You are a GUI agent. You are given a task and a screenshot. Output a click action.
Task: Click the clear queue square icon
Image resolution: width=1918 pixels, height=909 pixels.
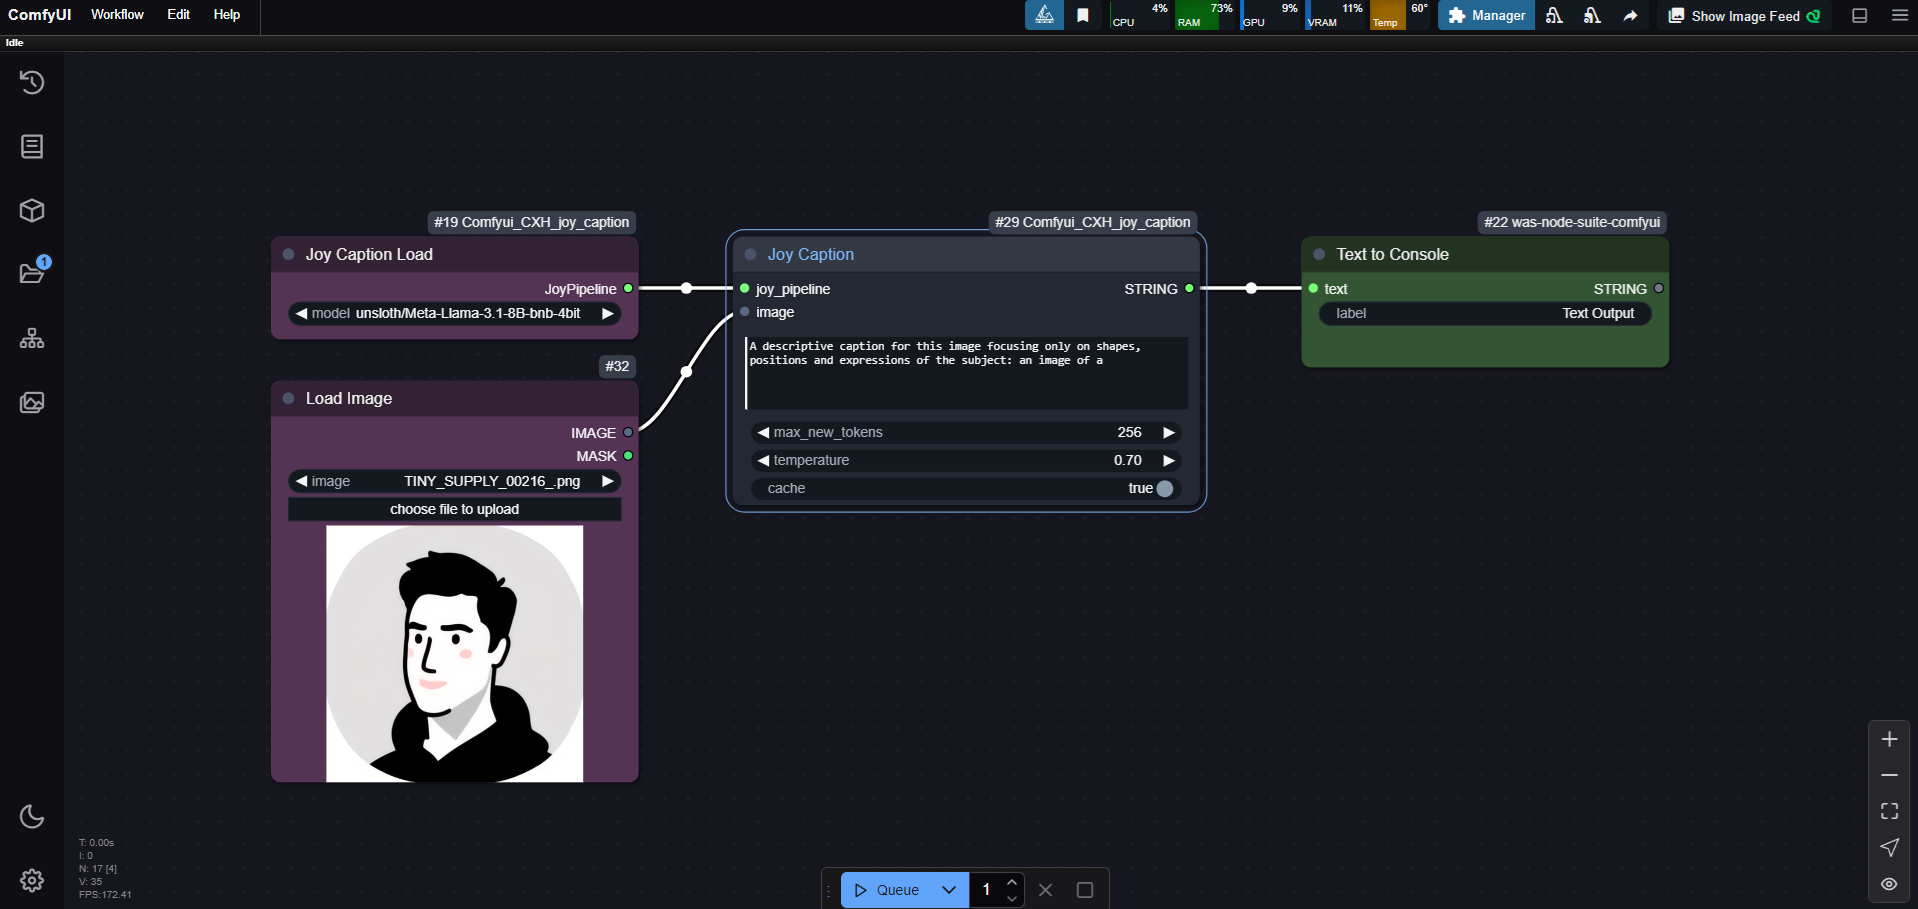1085,890
